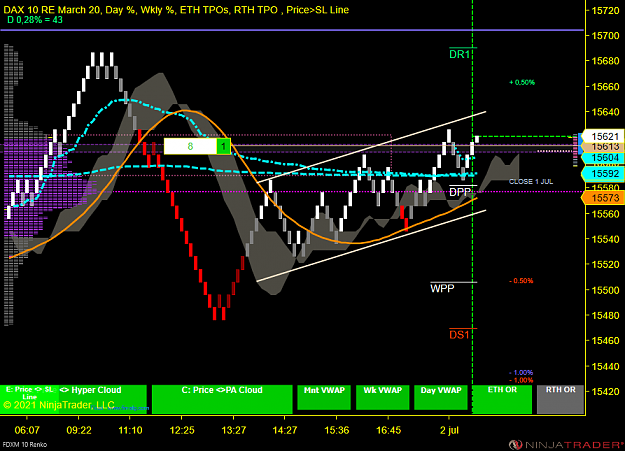This screenshot has width=625, height=451.
Task: Toggle the C: Price <>PA Cloud button
Action: [x=222, y=399]
